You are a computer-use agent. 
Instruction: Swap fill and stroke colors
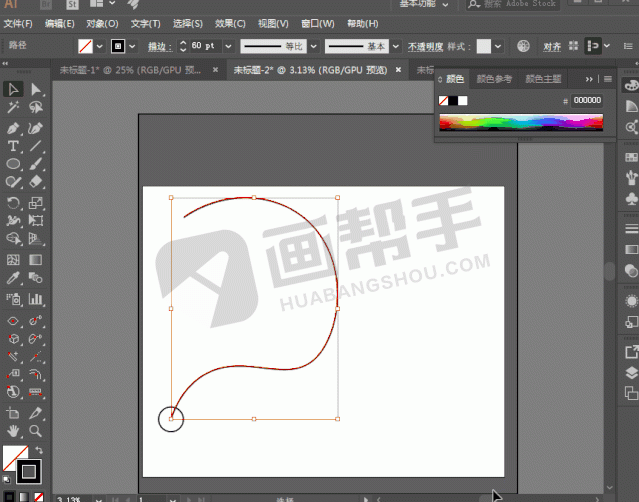(x=39, y=452)
